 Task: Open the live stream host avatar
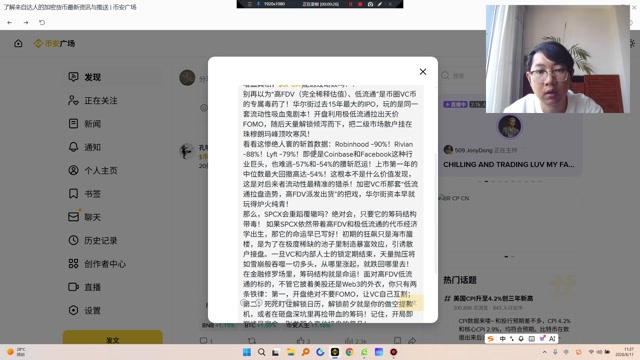coord(509,126)
